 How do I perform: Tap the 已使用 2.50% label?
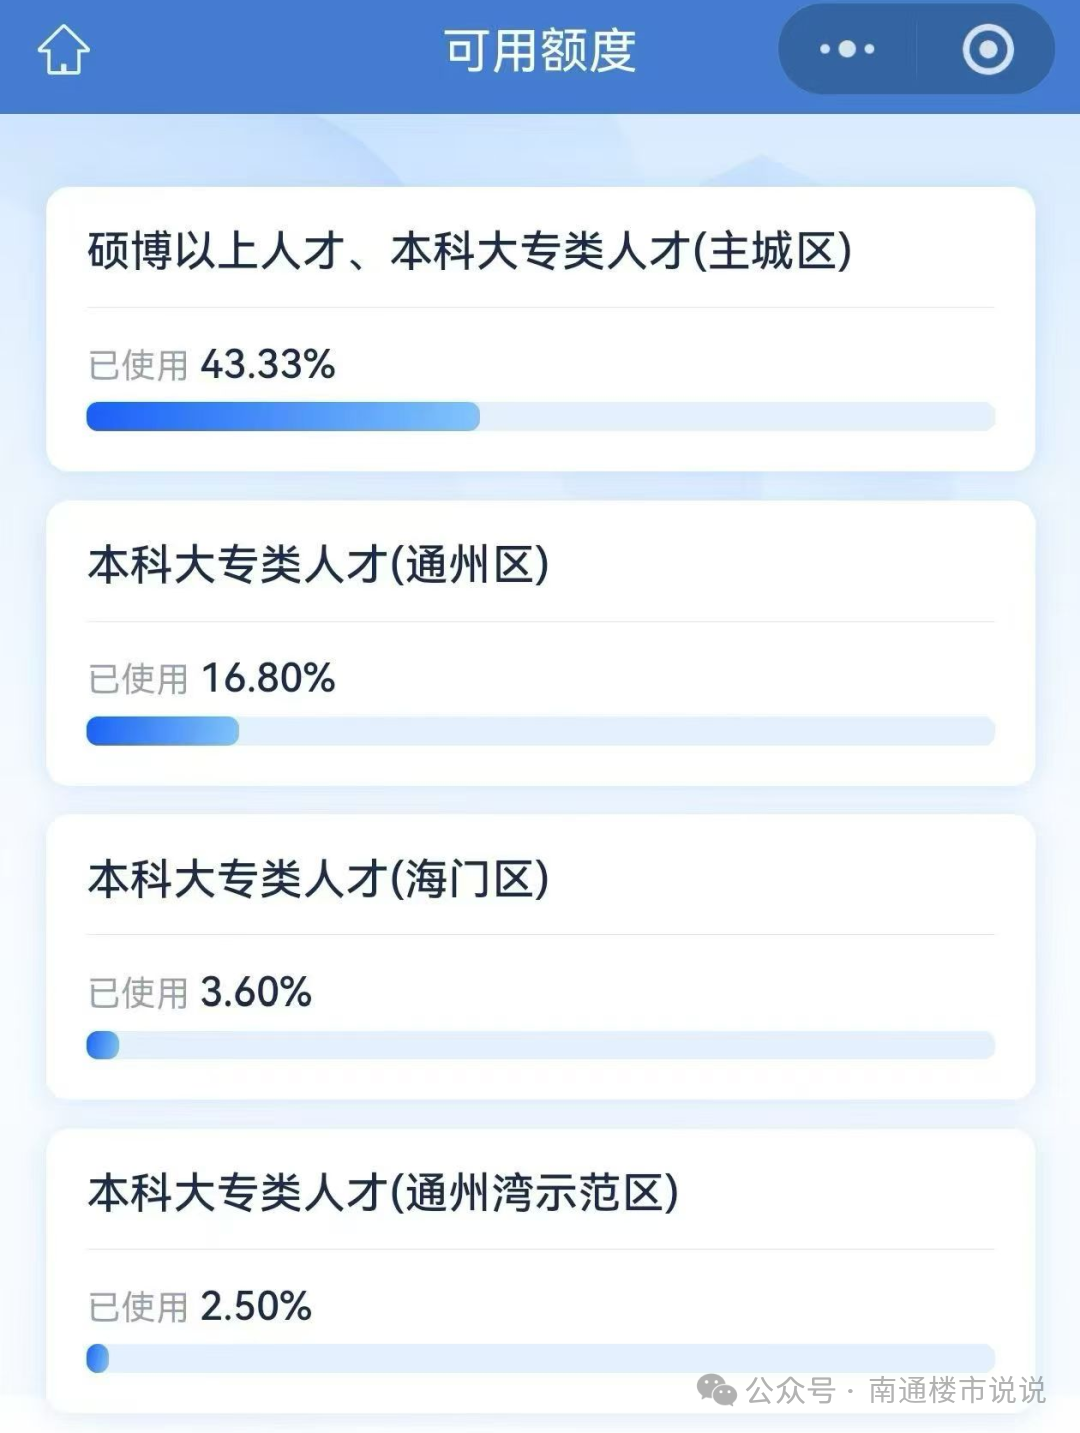click(x=200, y=1307)
